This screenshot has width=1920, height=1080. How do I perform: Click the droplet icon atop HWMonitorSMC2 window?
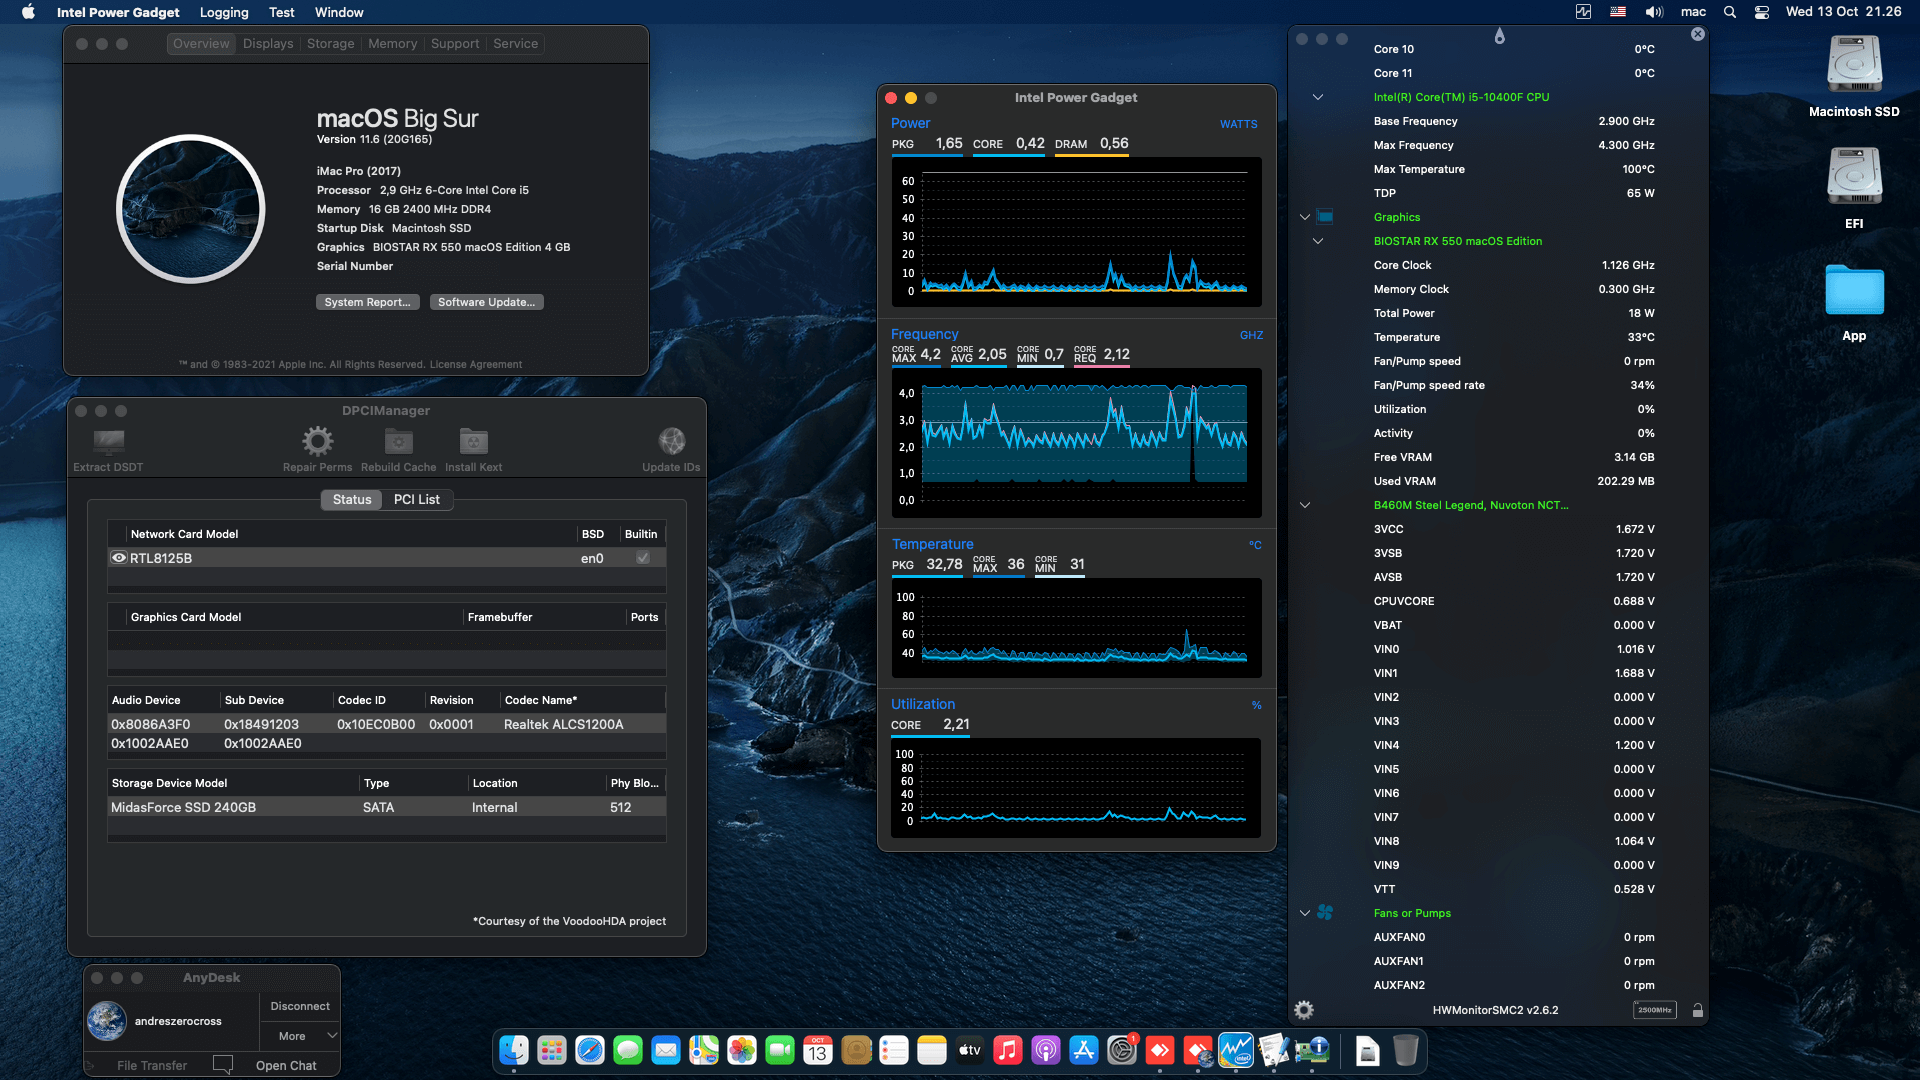(x=1499, y=36)
